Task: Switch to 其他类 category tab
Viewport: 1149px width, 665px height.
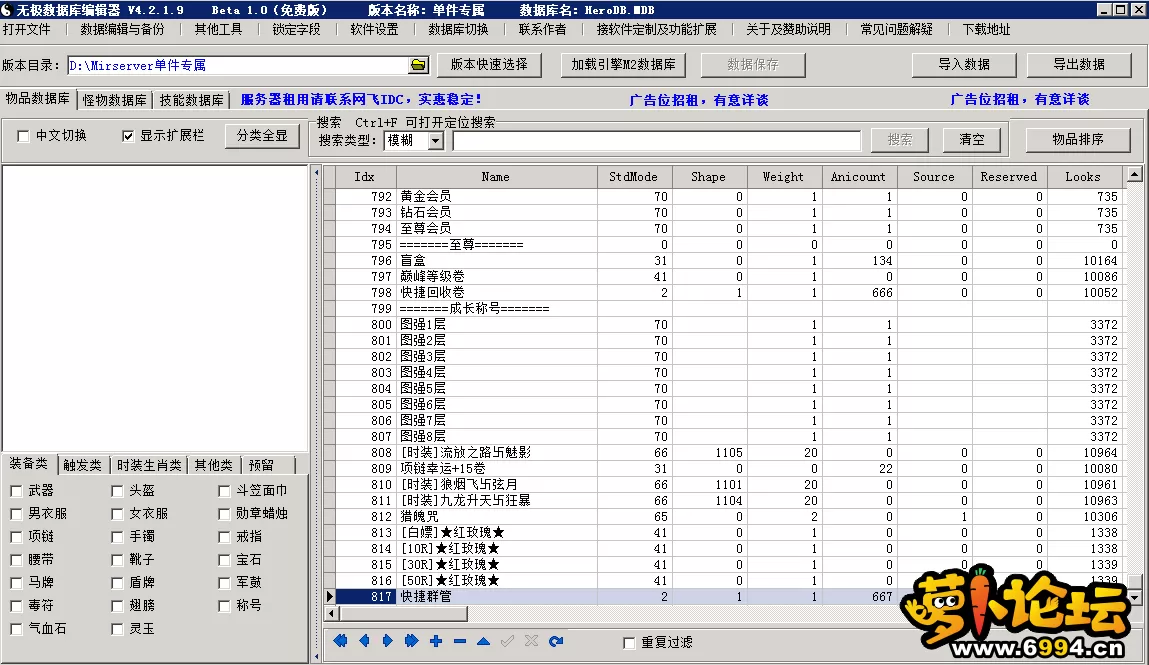Action: [213, 465]
